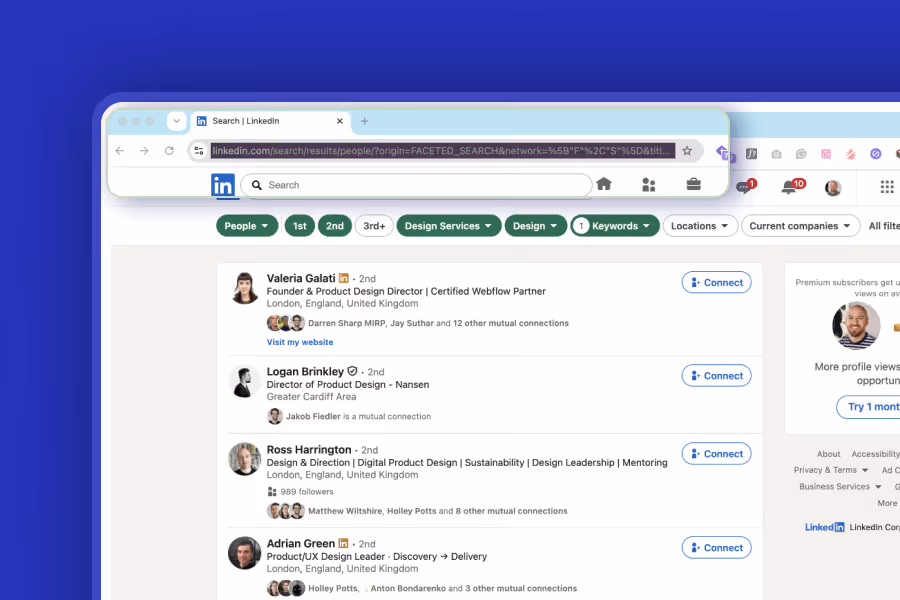The width and height of the screenshot is (900, 600).
Task: Open the Design Services filter dropdown
Action: [449, 226]
